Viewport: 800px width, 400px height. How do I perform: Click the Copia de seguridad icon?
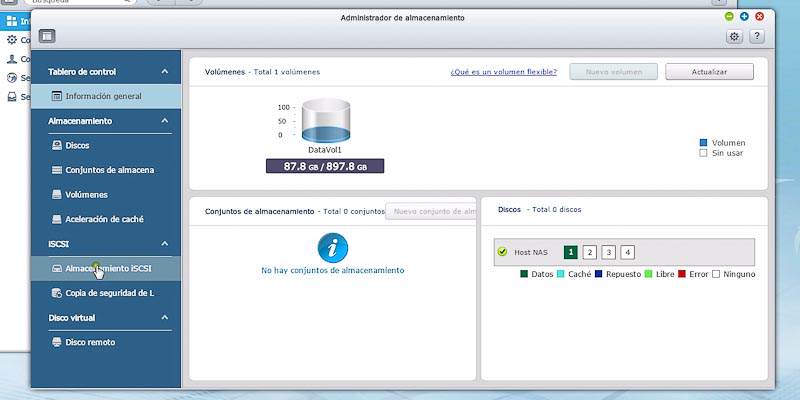[57, 293]
